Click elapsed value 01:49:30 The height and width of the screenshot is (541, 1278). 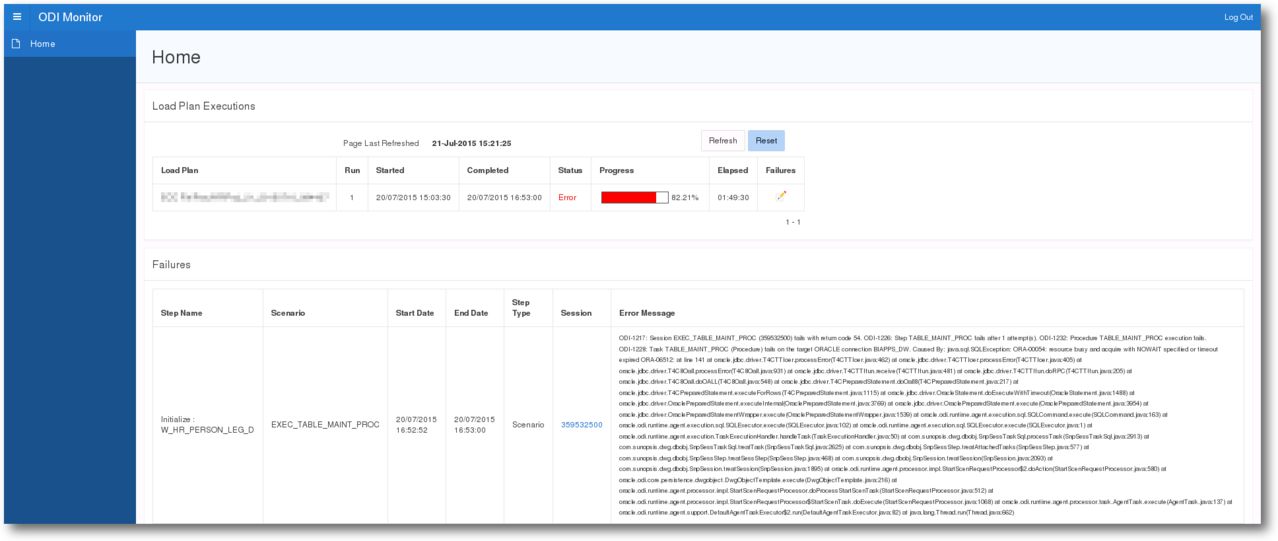point(733,197)
